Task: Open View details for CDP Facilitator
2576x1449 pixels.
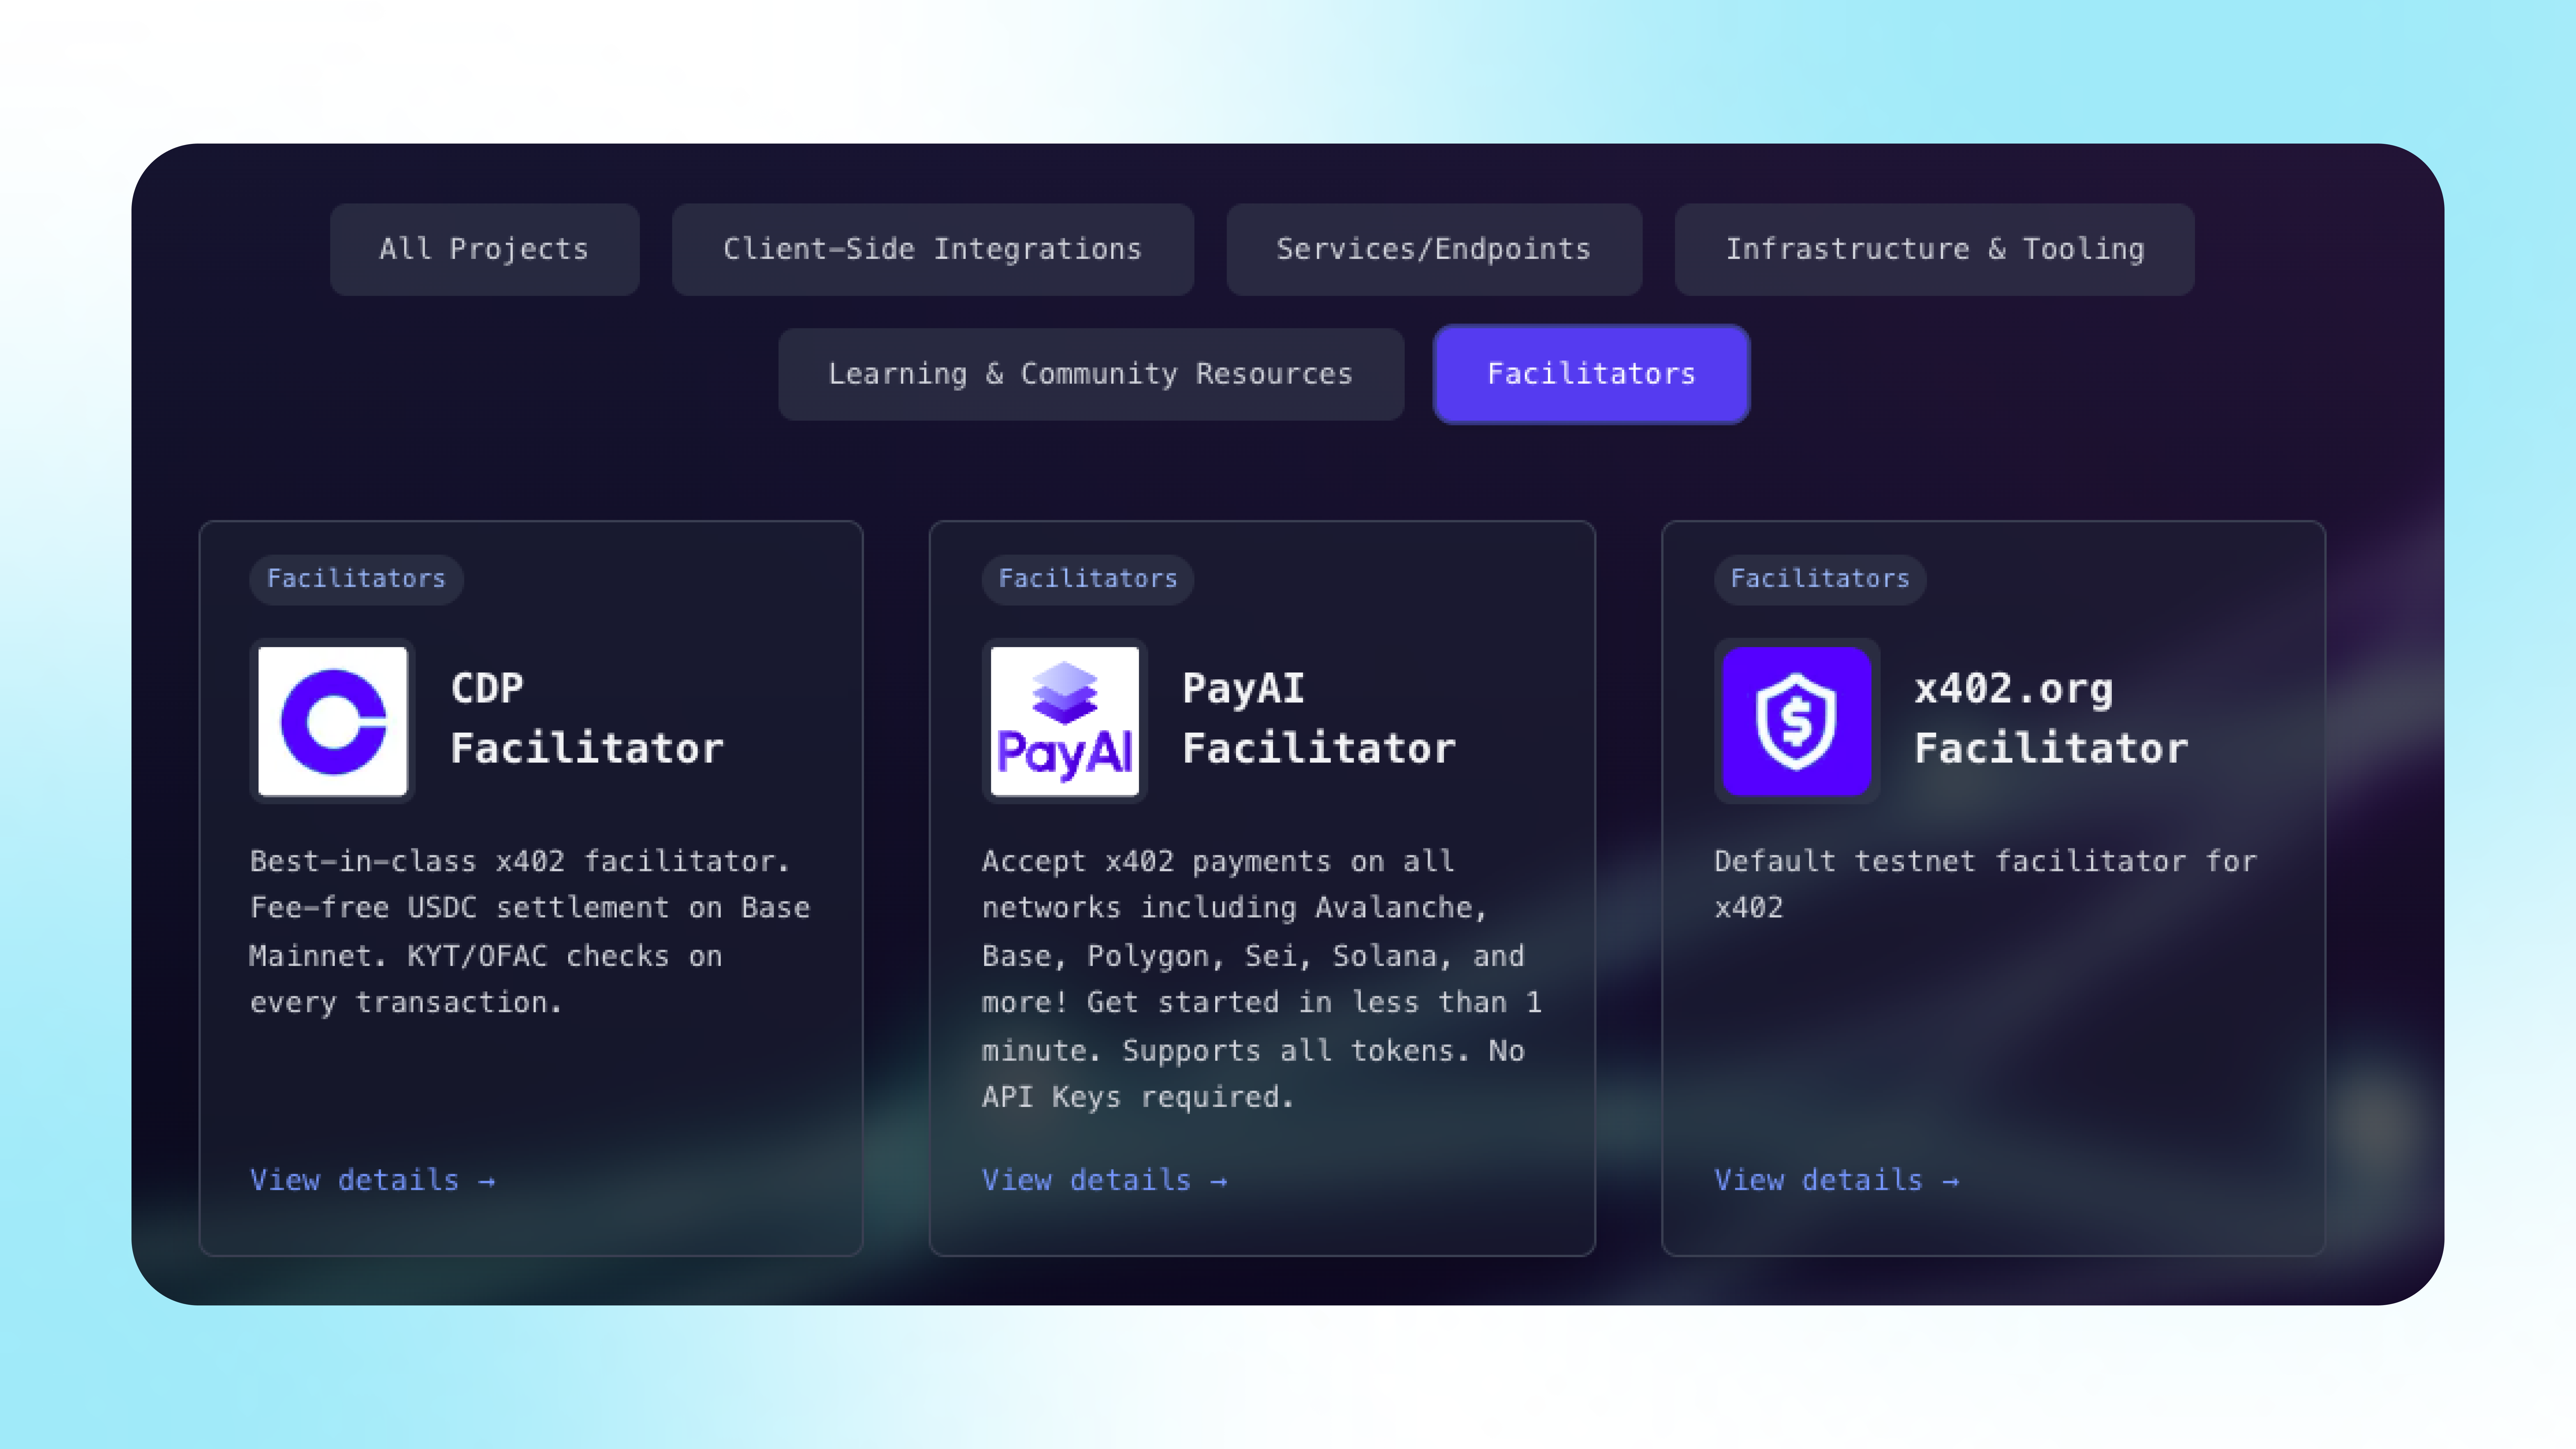Action: (x=372, y=1180)
